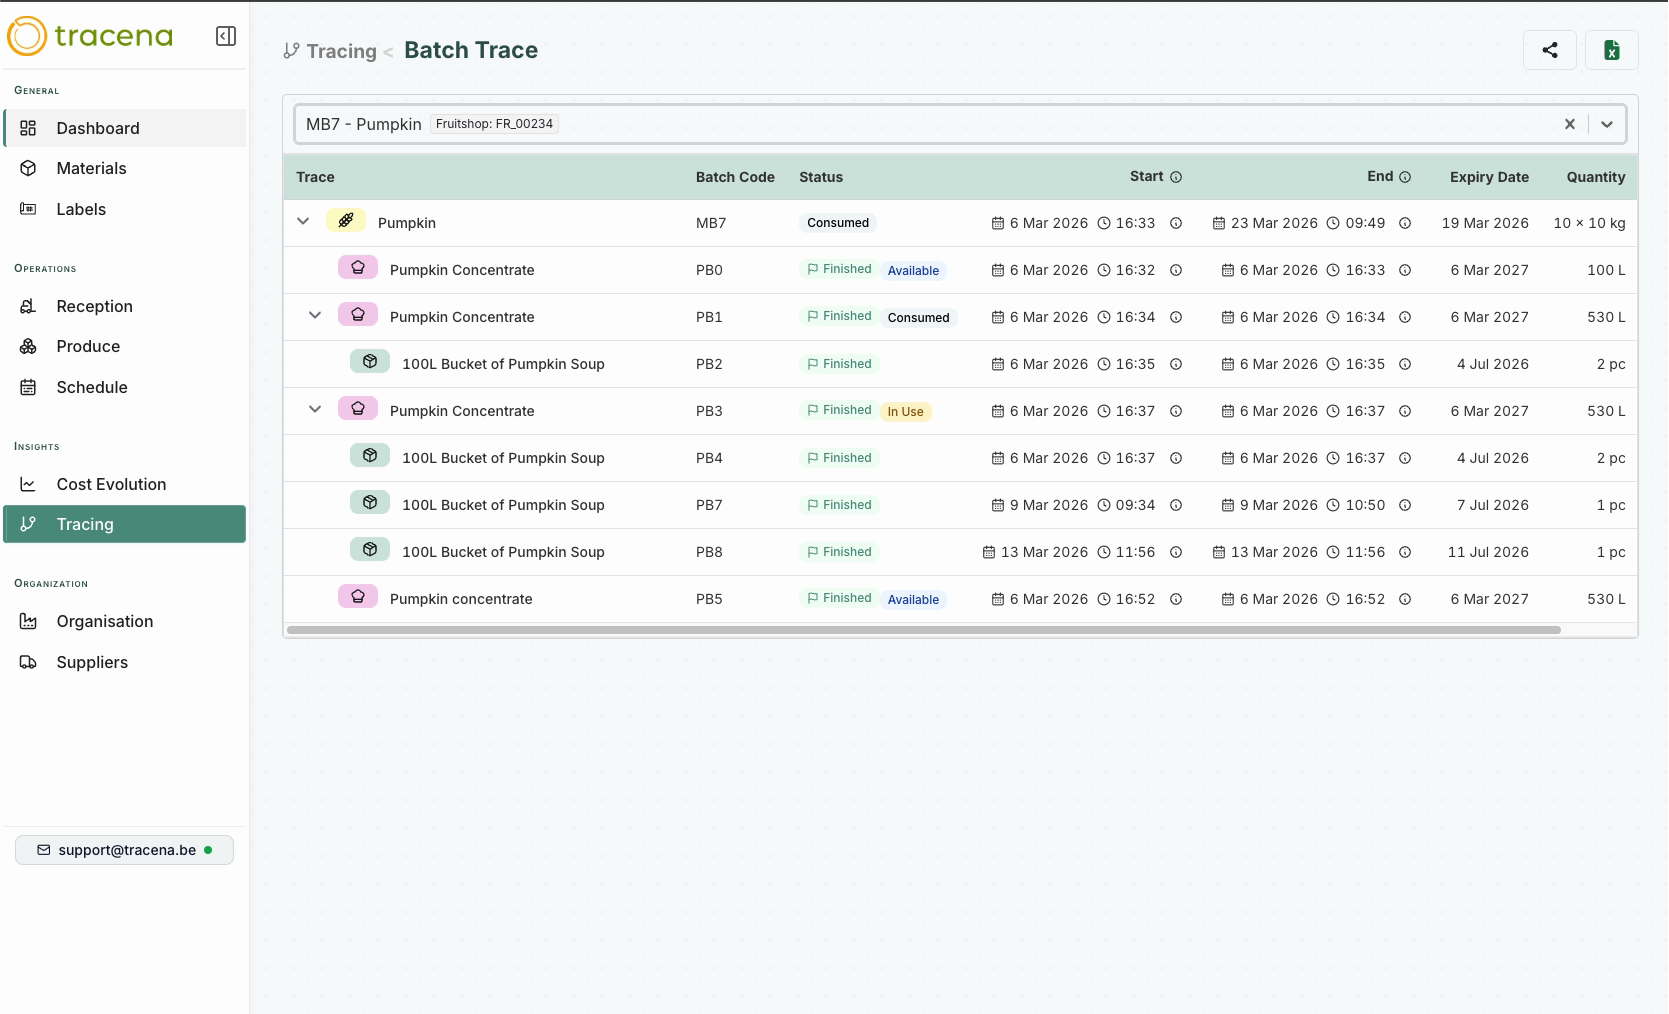This screenshot has width=1669, height=1014.
Task: Click start info icon in MB7 row
Action: coord(1176,223)
